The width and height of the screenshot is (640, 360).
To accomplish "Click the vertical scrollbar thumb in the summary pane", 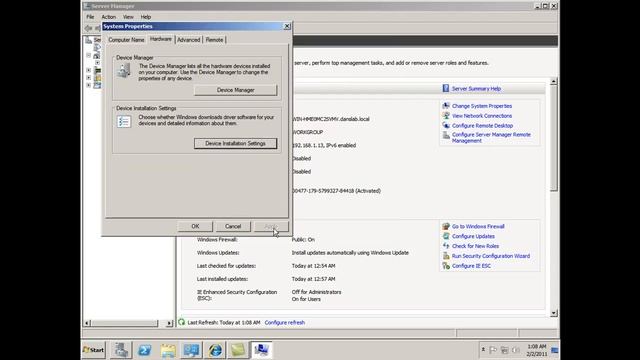I will 553,138.
